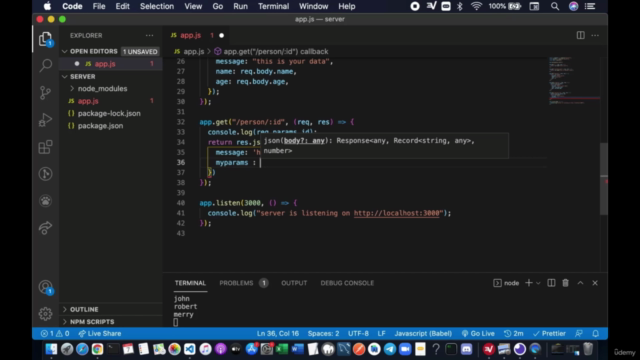Click the 2m timer status item
Screen dimensions: 640x360
point(514,333)
